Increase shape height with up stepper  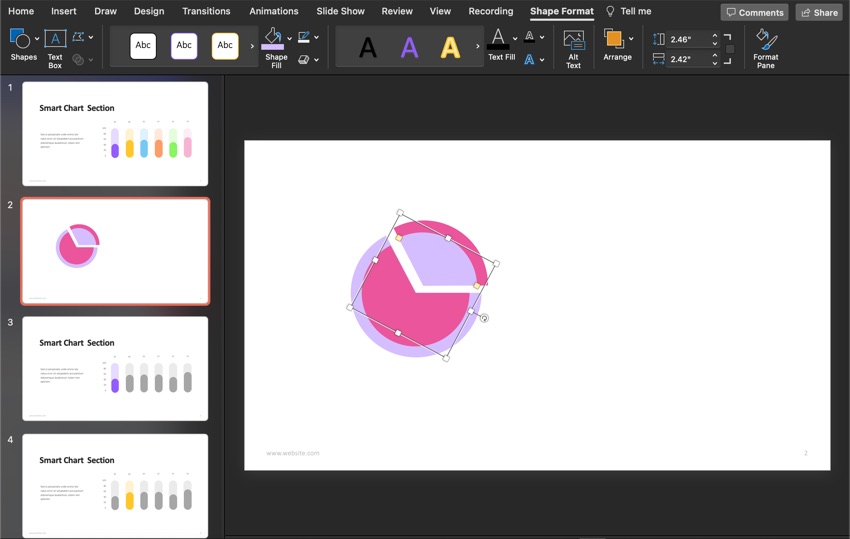click(x=714, y=36)
